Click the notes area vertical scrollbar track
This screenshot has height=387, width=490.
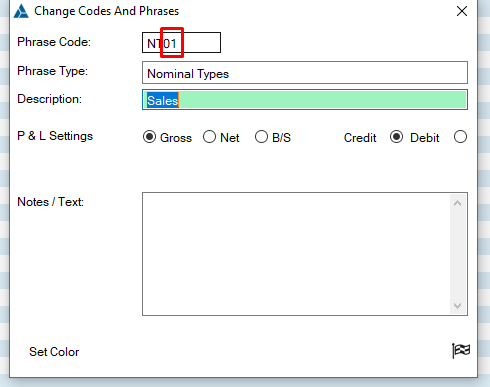(457, 254)
